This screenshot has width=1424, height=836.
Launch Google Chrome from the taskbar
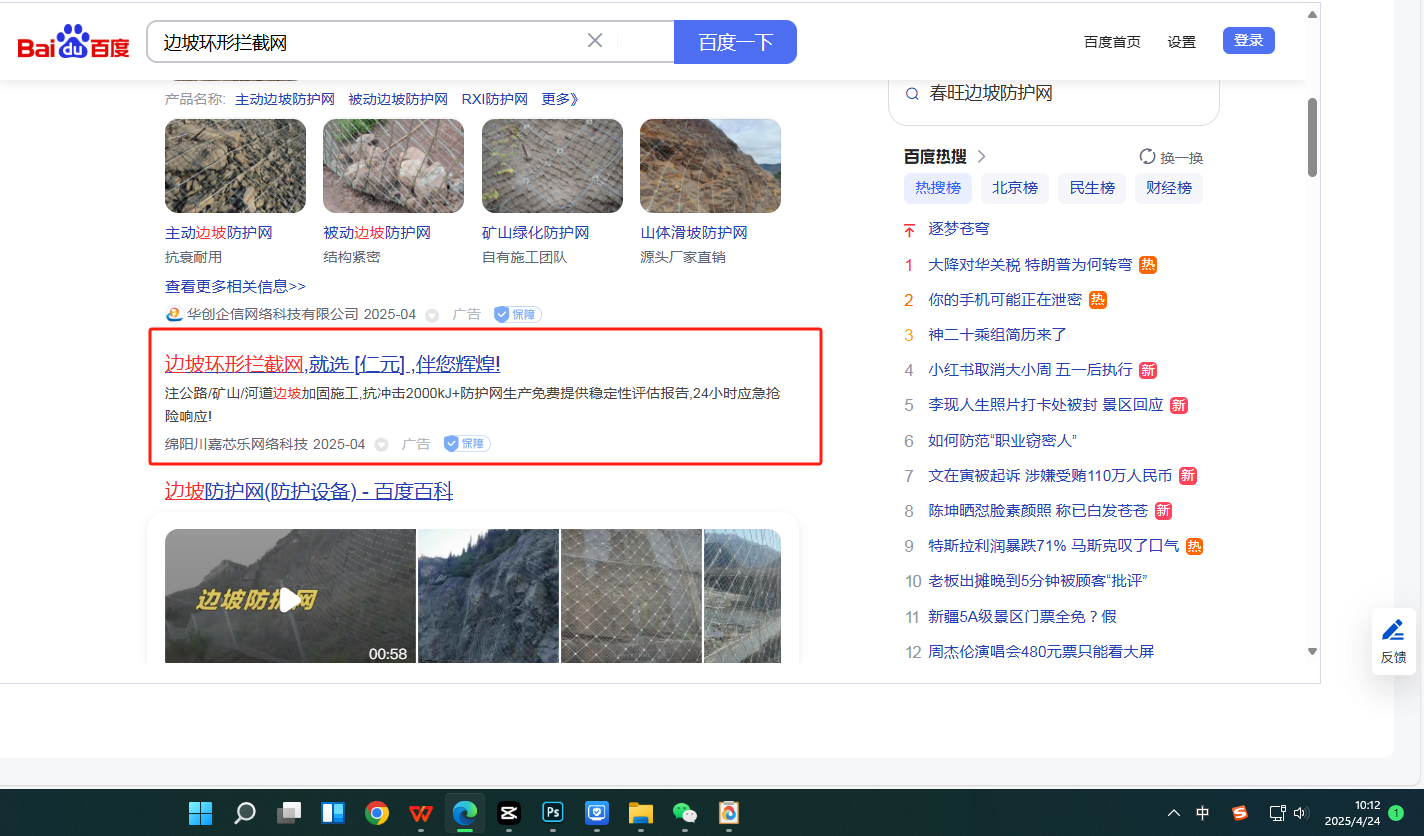(377, 812)
